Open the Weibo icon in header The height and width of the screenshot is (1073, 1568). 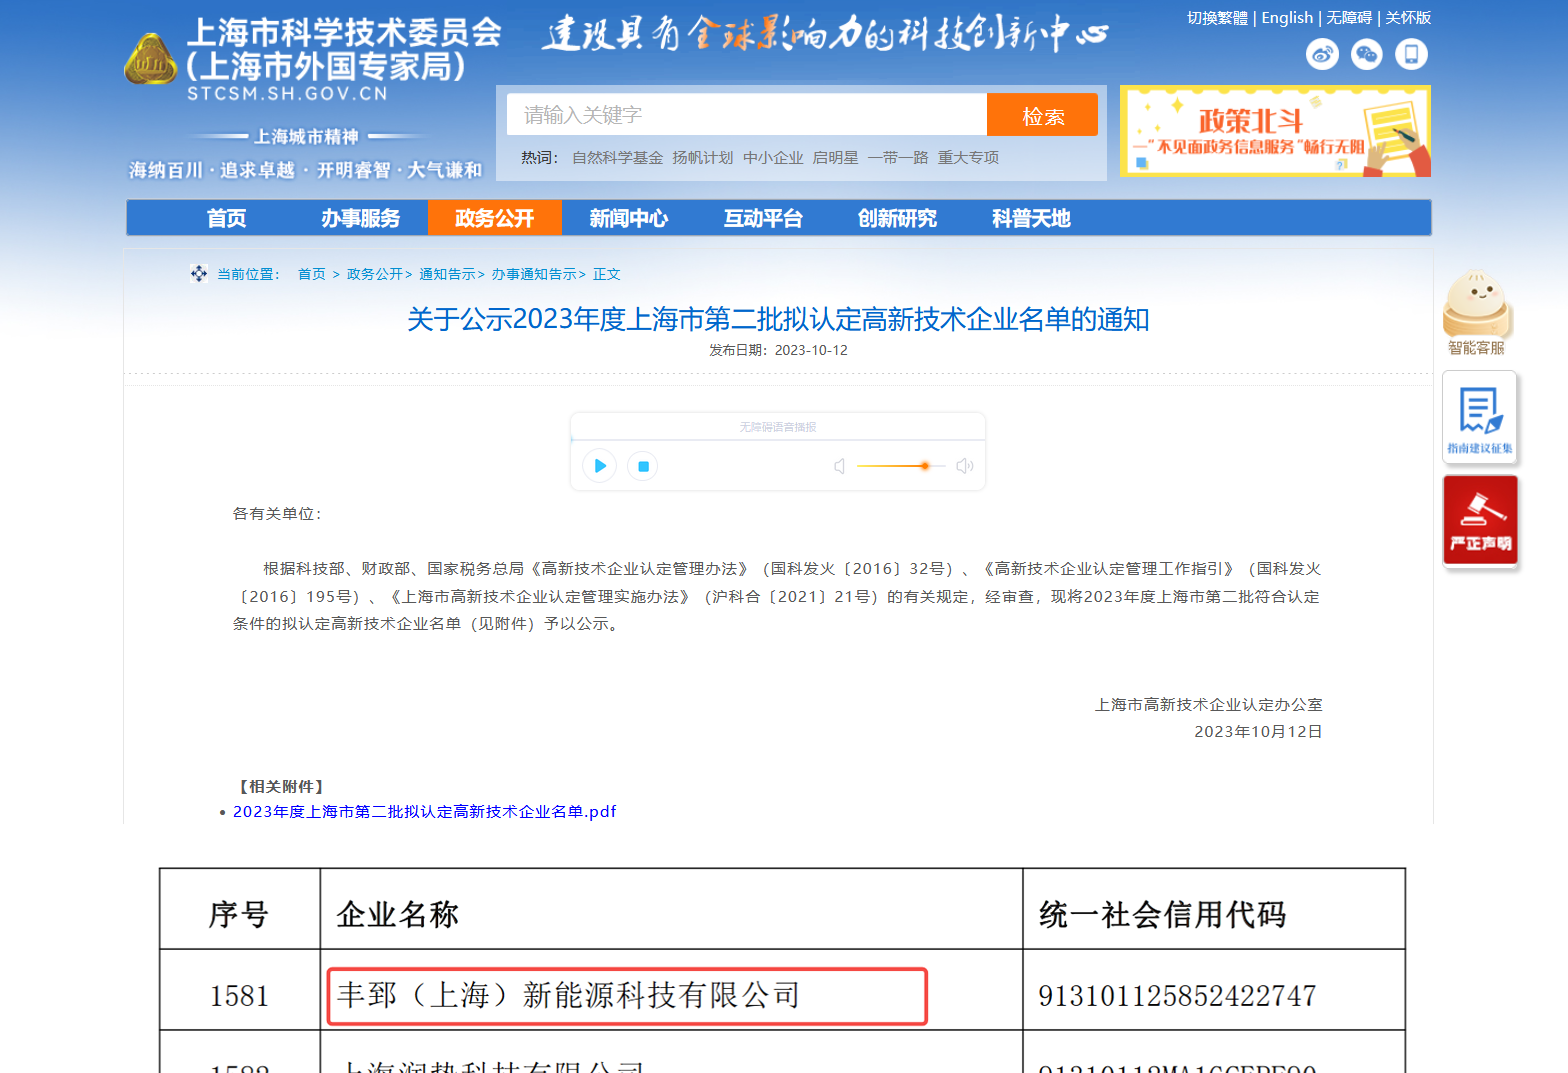point(1321,54)
